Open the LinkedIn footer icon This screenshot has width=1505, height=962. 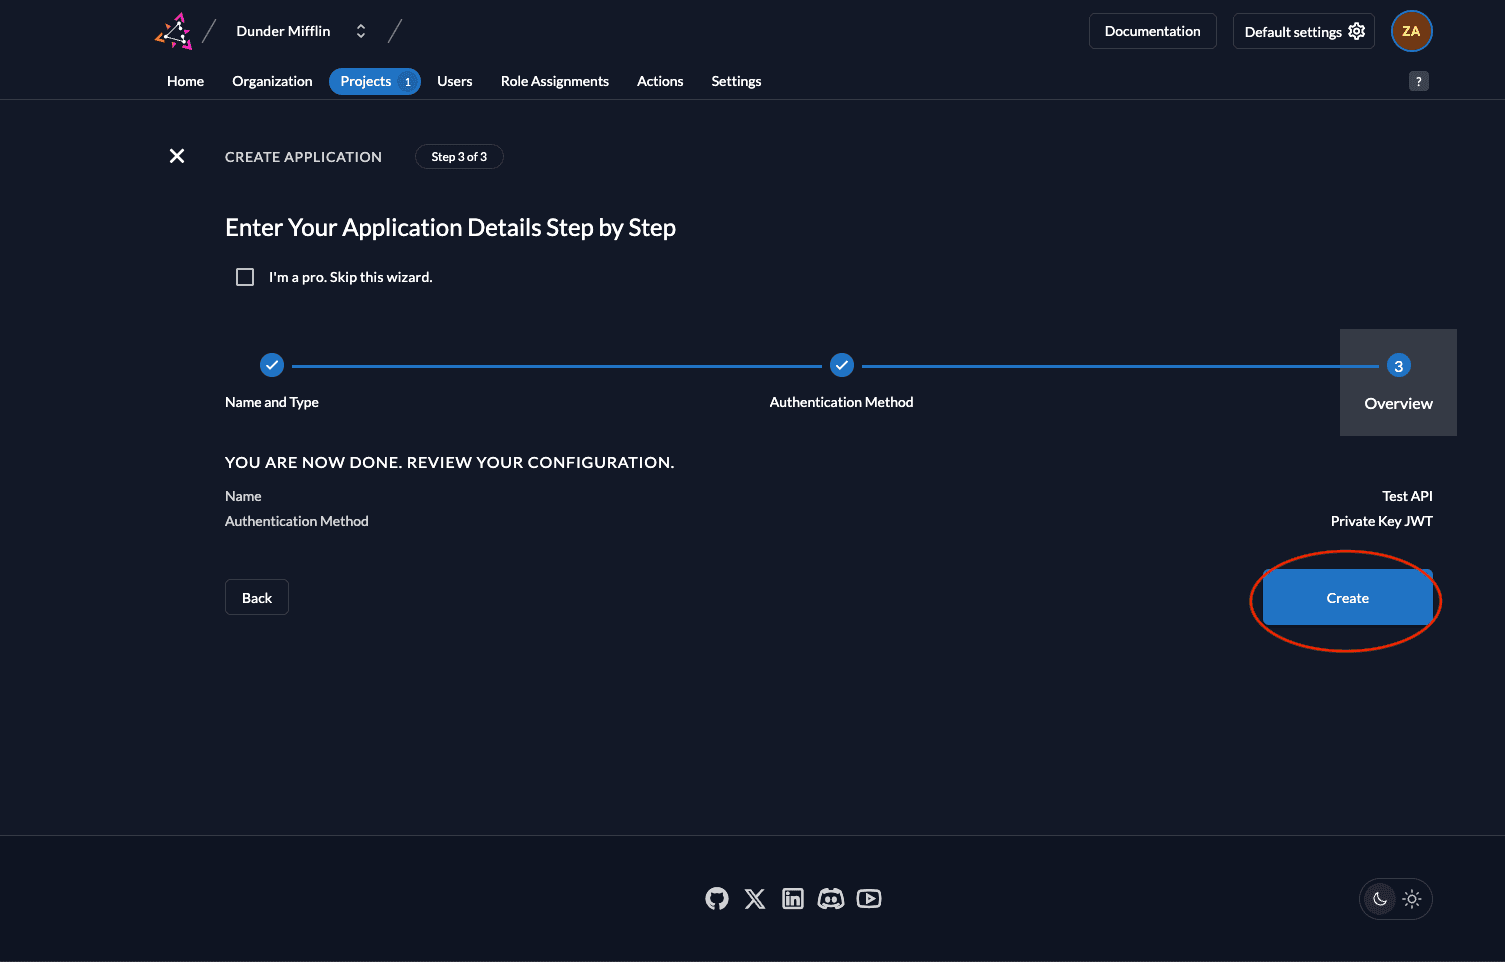793,899
